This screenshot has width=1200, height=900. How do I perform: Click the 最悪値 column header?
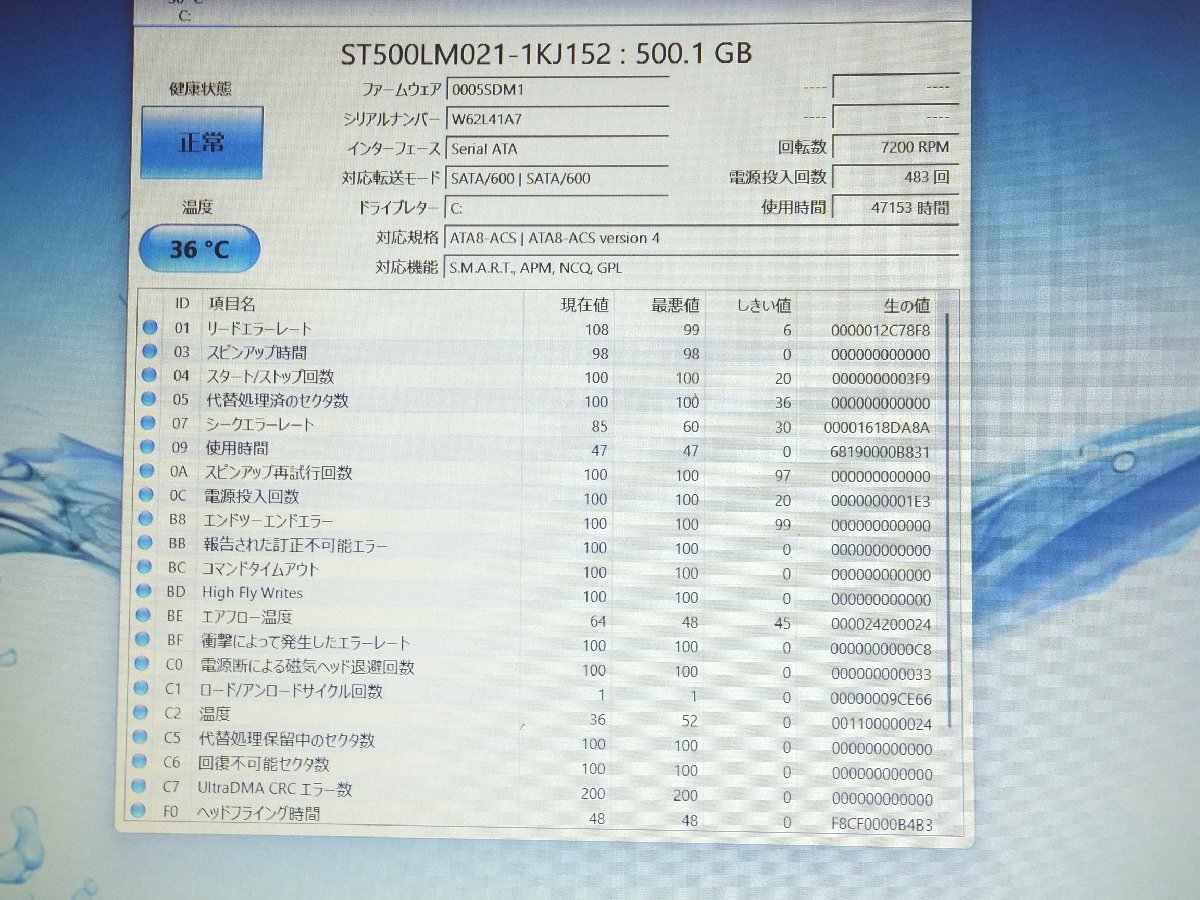pos(675,304)
